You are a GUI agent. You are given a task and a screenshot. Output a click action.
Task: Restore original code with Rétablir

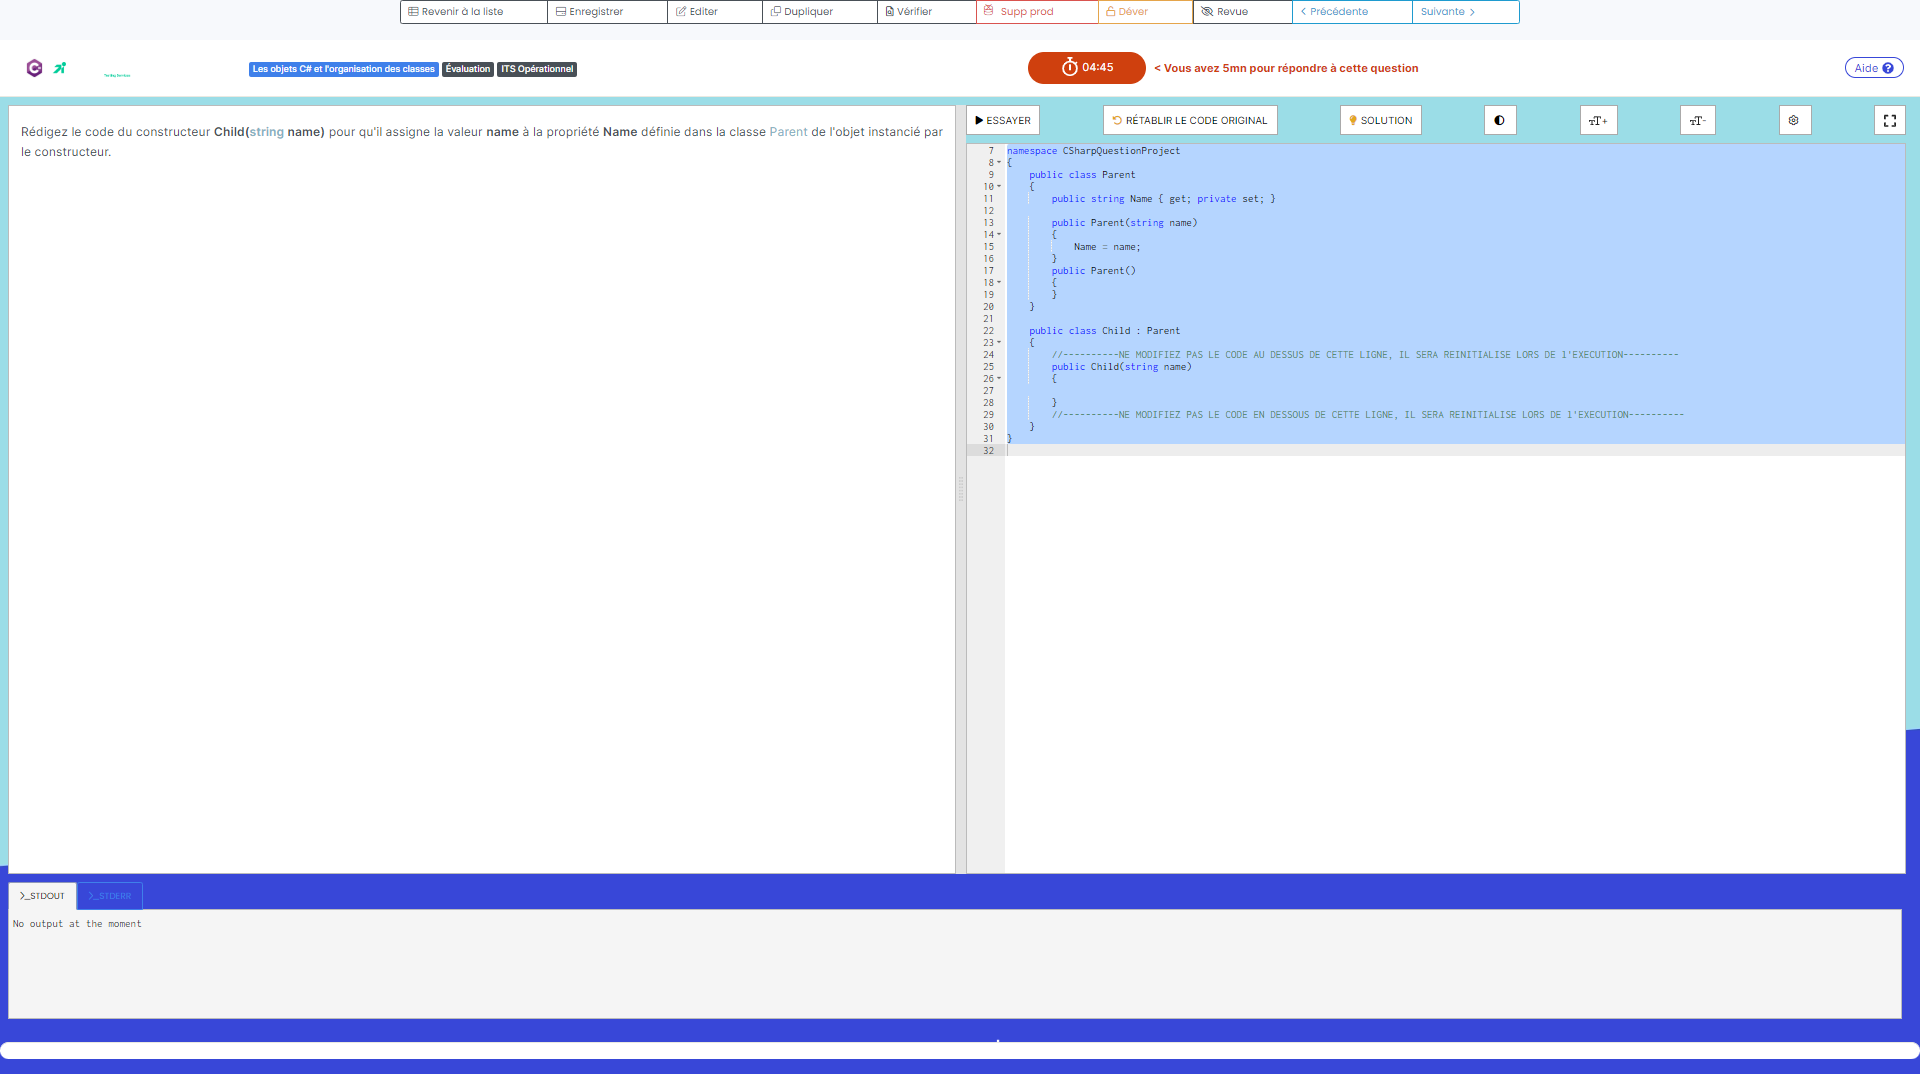pyautogui.click(x=1189, y=120)
